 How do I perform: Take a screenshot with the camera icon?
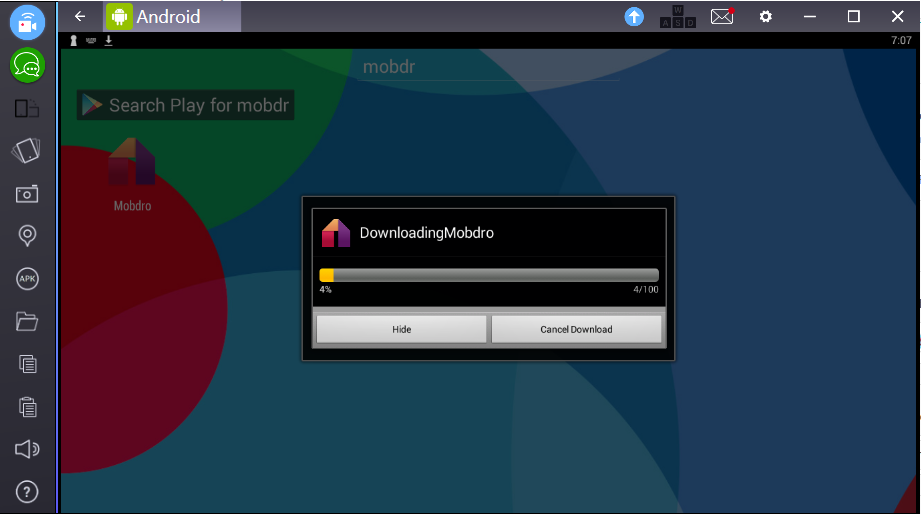pos(27,194)
